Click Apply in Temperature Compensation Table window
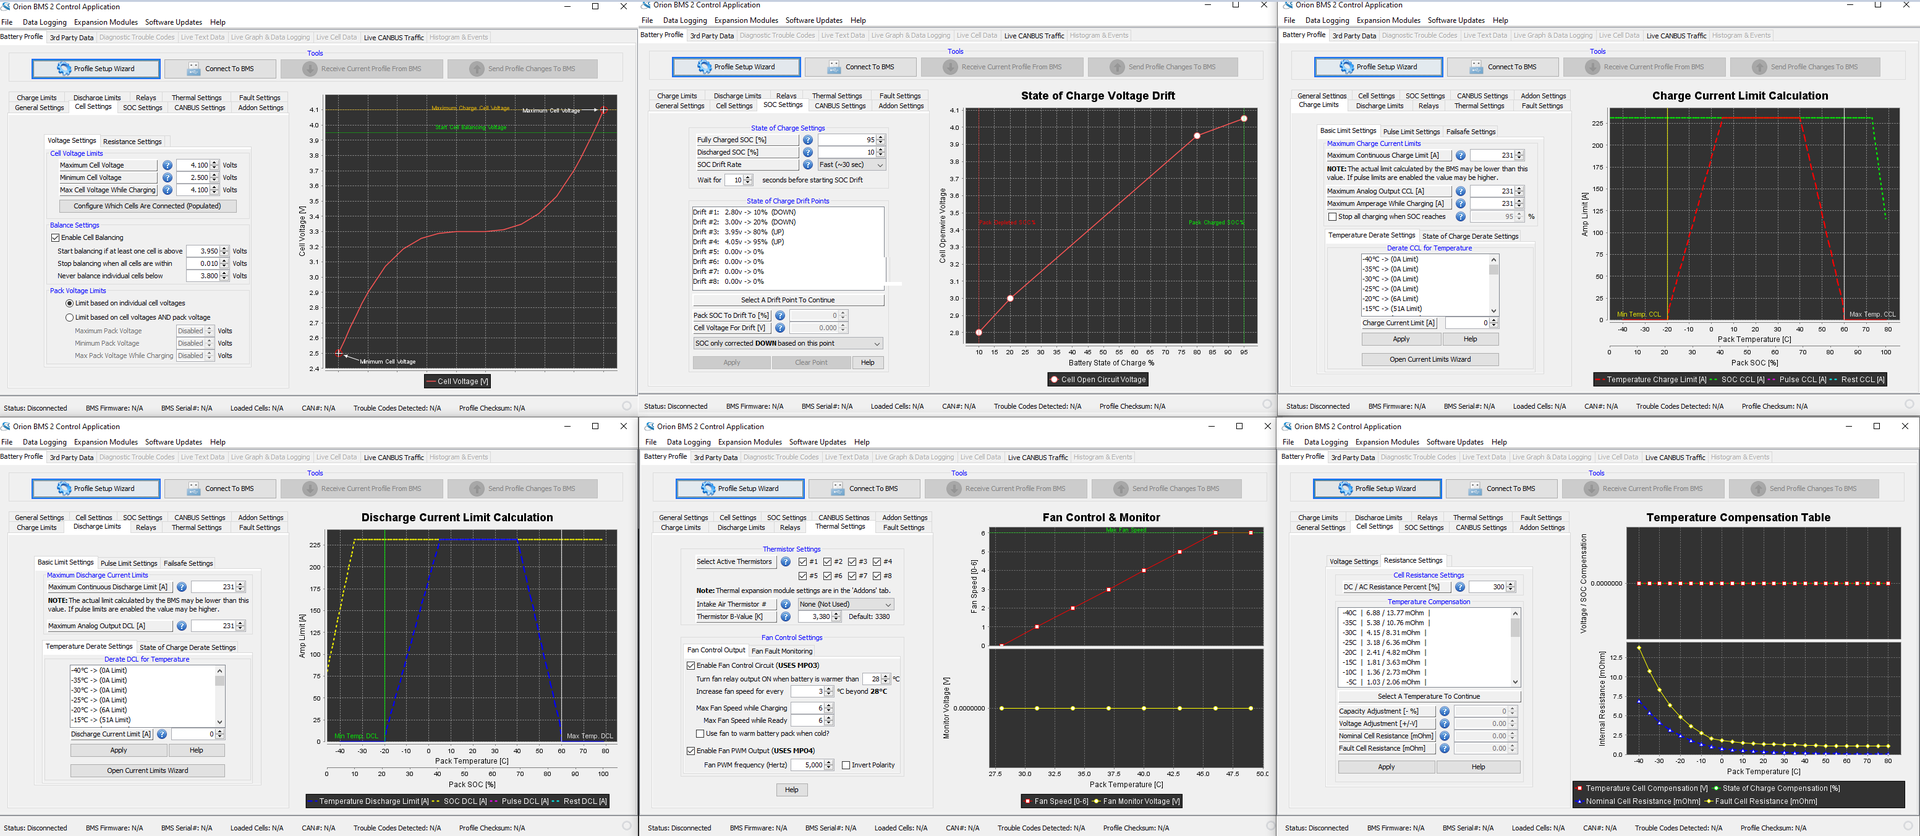Screen dimensions: 1920x836 point(1385,767)
